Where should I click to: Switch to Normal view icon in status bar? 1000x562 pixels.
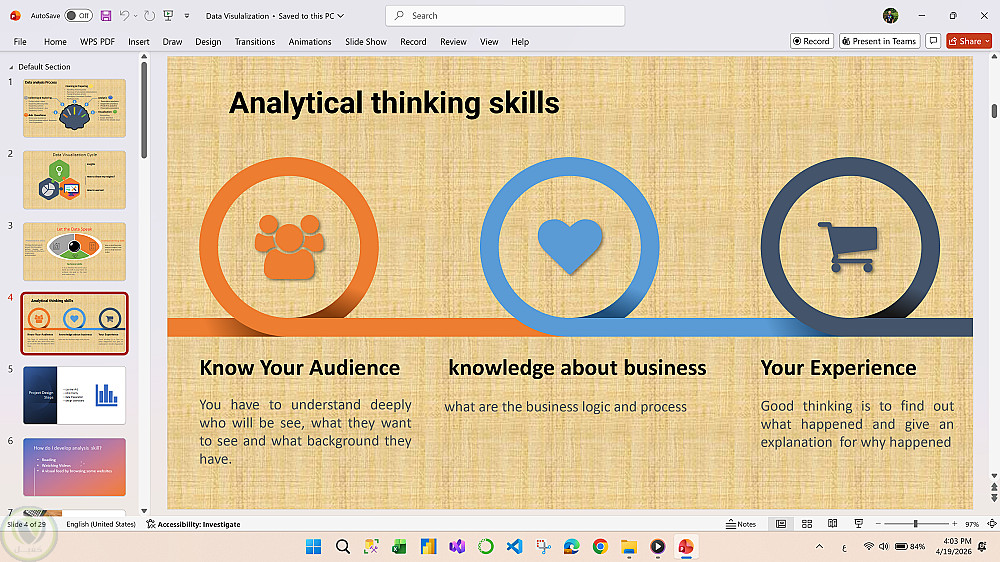(x=781, y=524)
